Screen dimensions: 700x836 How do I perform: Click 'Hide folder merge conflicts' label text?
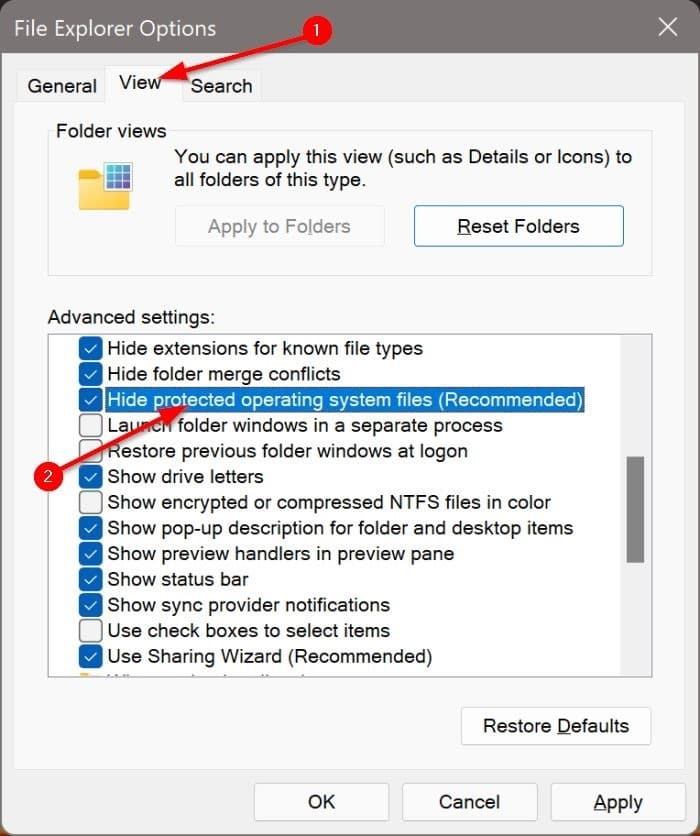(224, 374)
